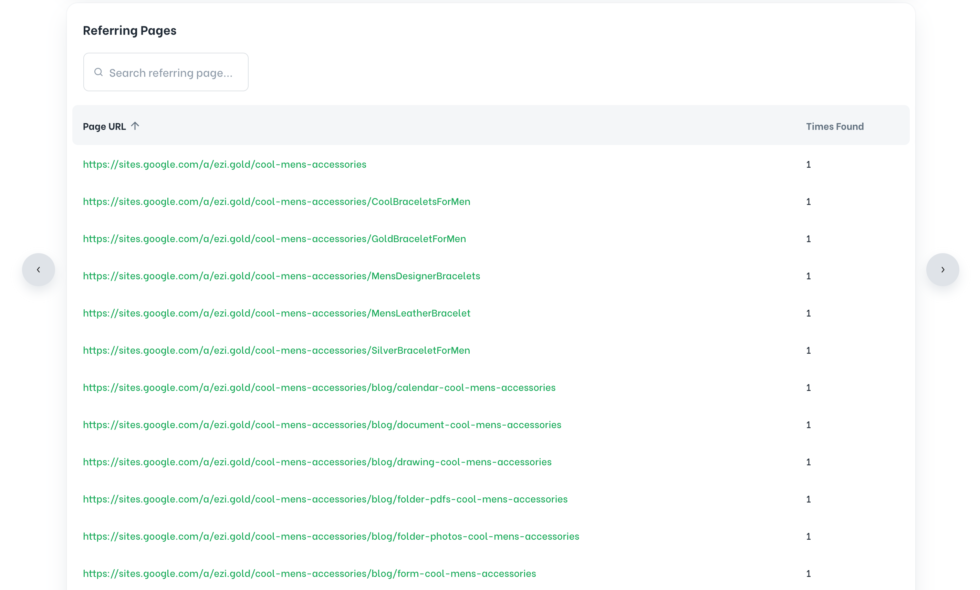The width and height of the screenshot is (980, 590).
Task: Click the Referring Pages heading
Action: tap(129, 31)
